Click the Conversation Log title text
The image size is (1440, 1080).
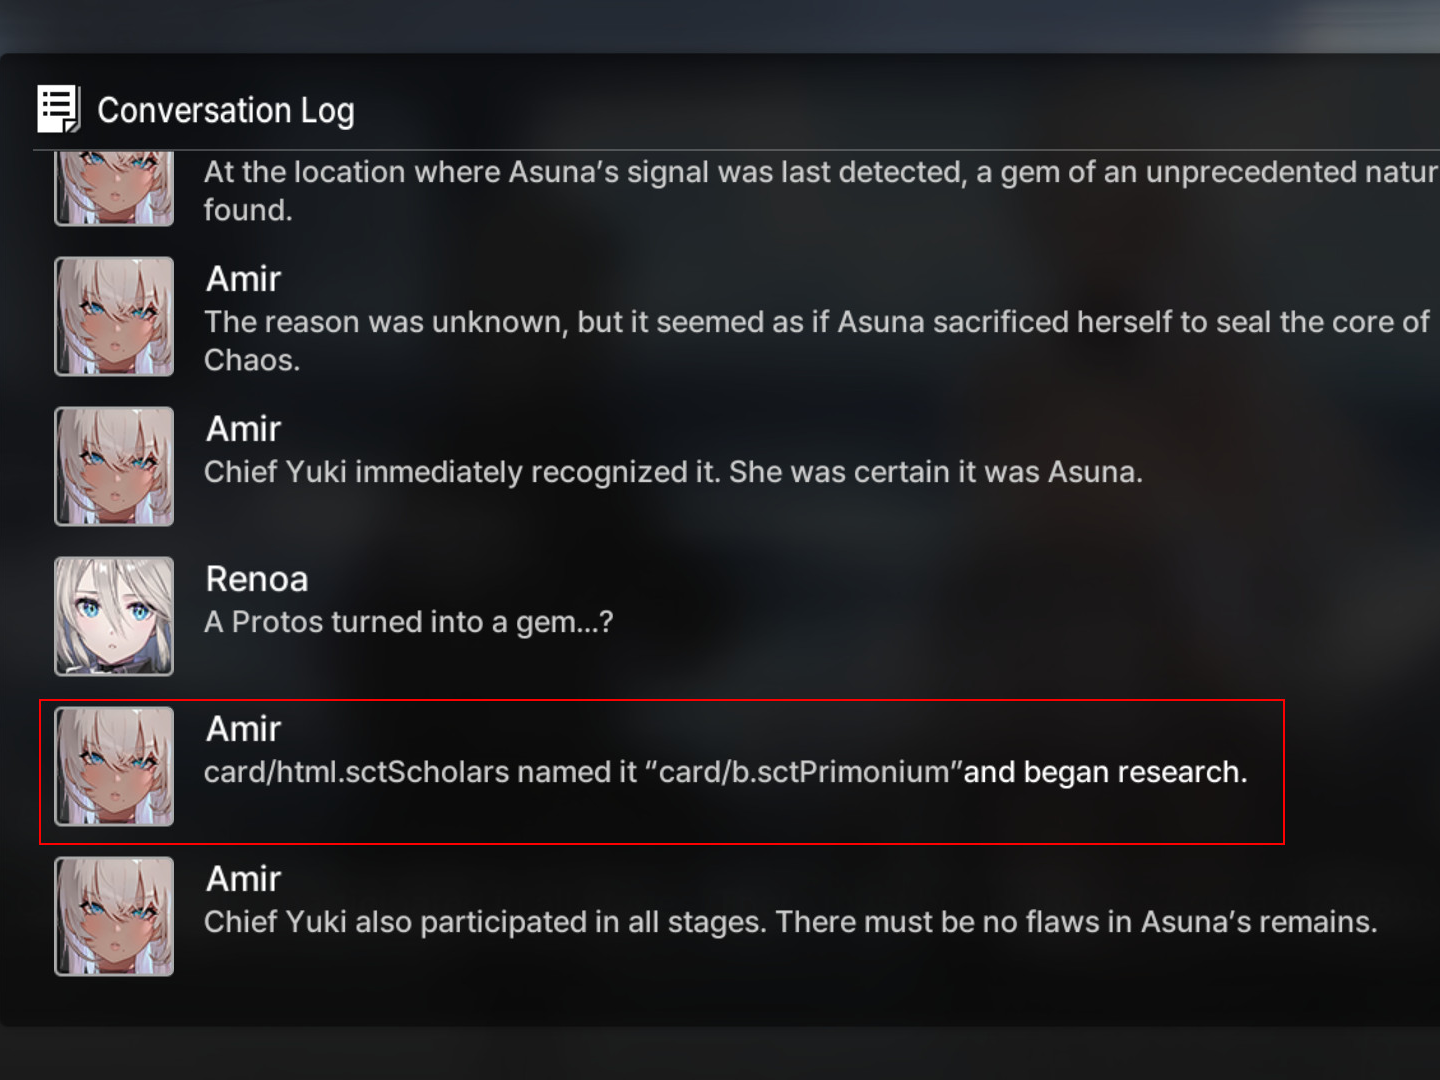[226, 110]
